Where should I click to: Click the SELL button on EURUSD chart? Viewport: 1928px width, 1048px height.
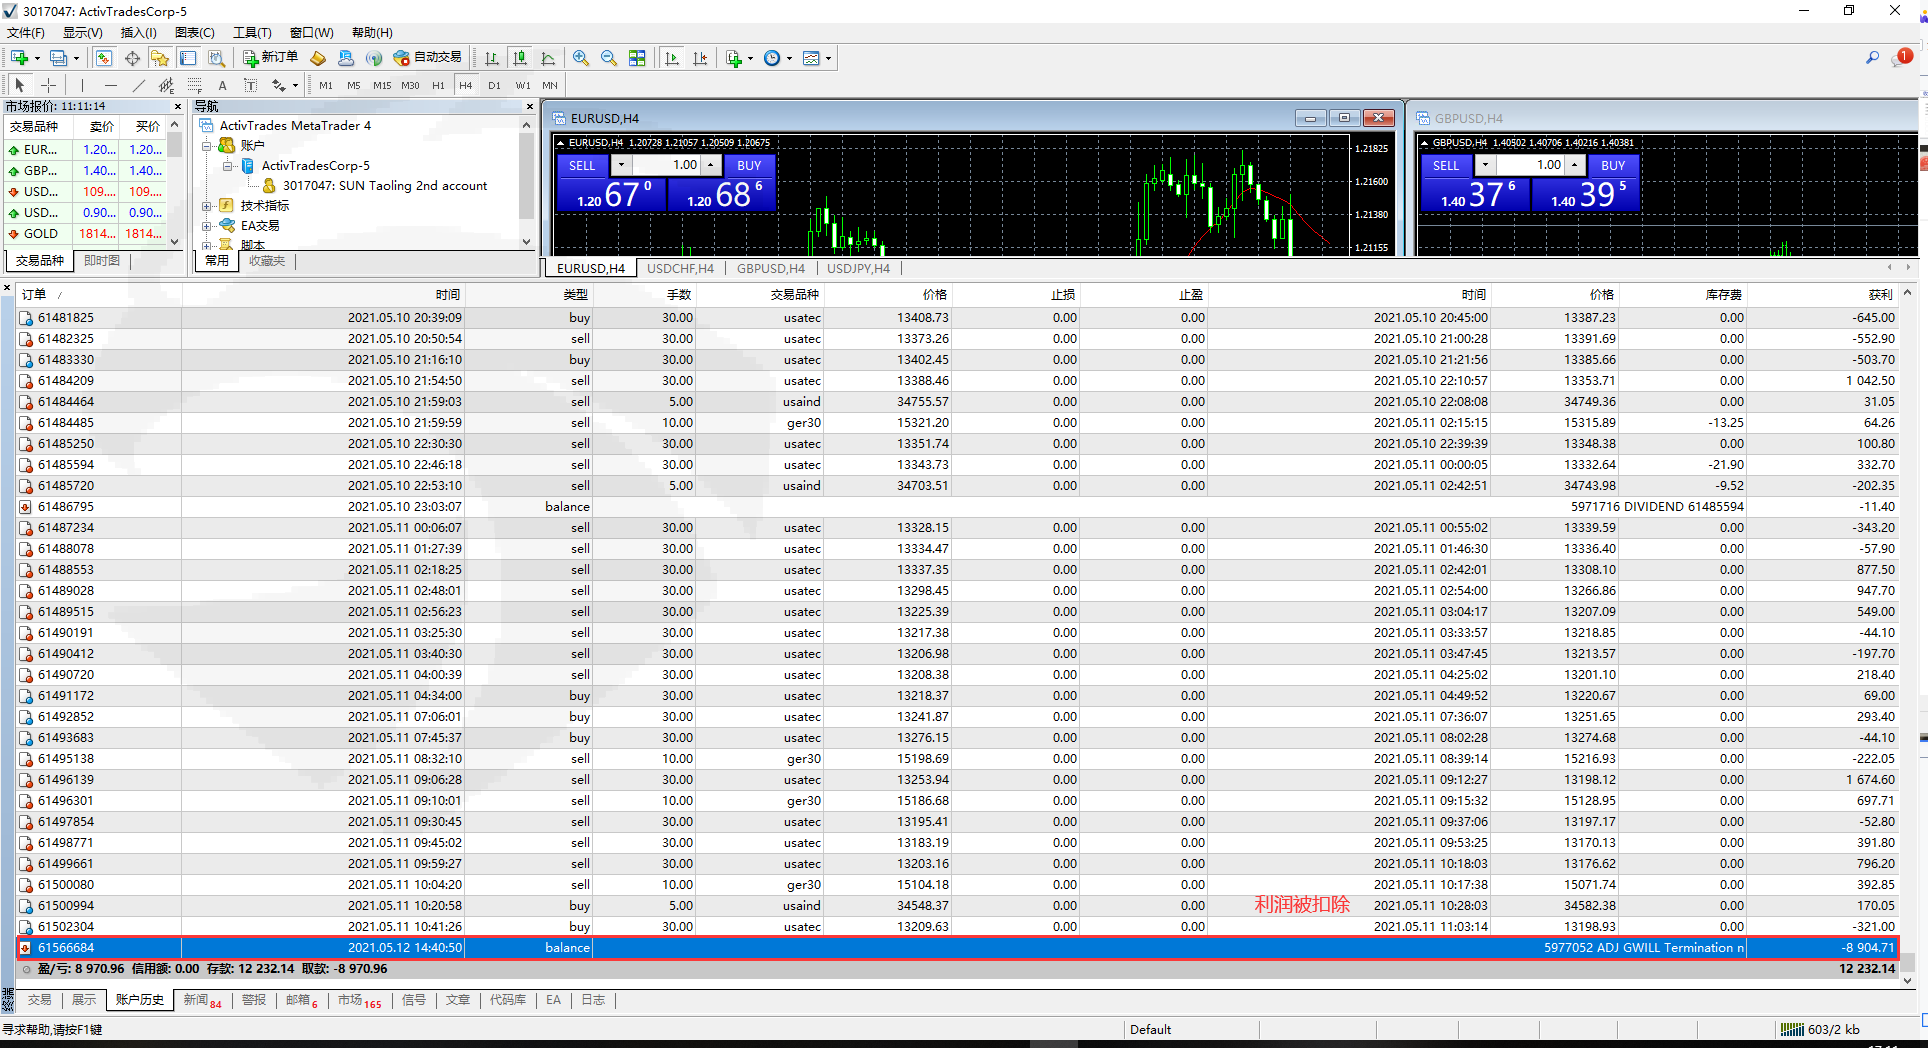click(582, 165)
